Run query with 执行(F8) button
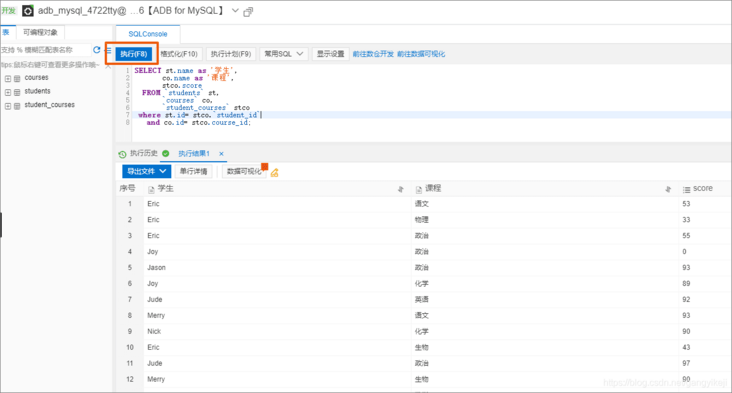The width and height of the screenshot is (732, 393). [x=134, y=54]
